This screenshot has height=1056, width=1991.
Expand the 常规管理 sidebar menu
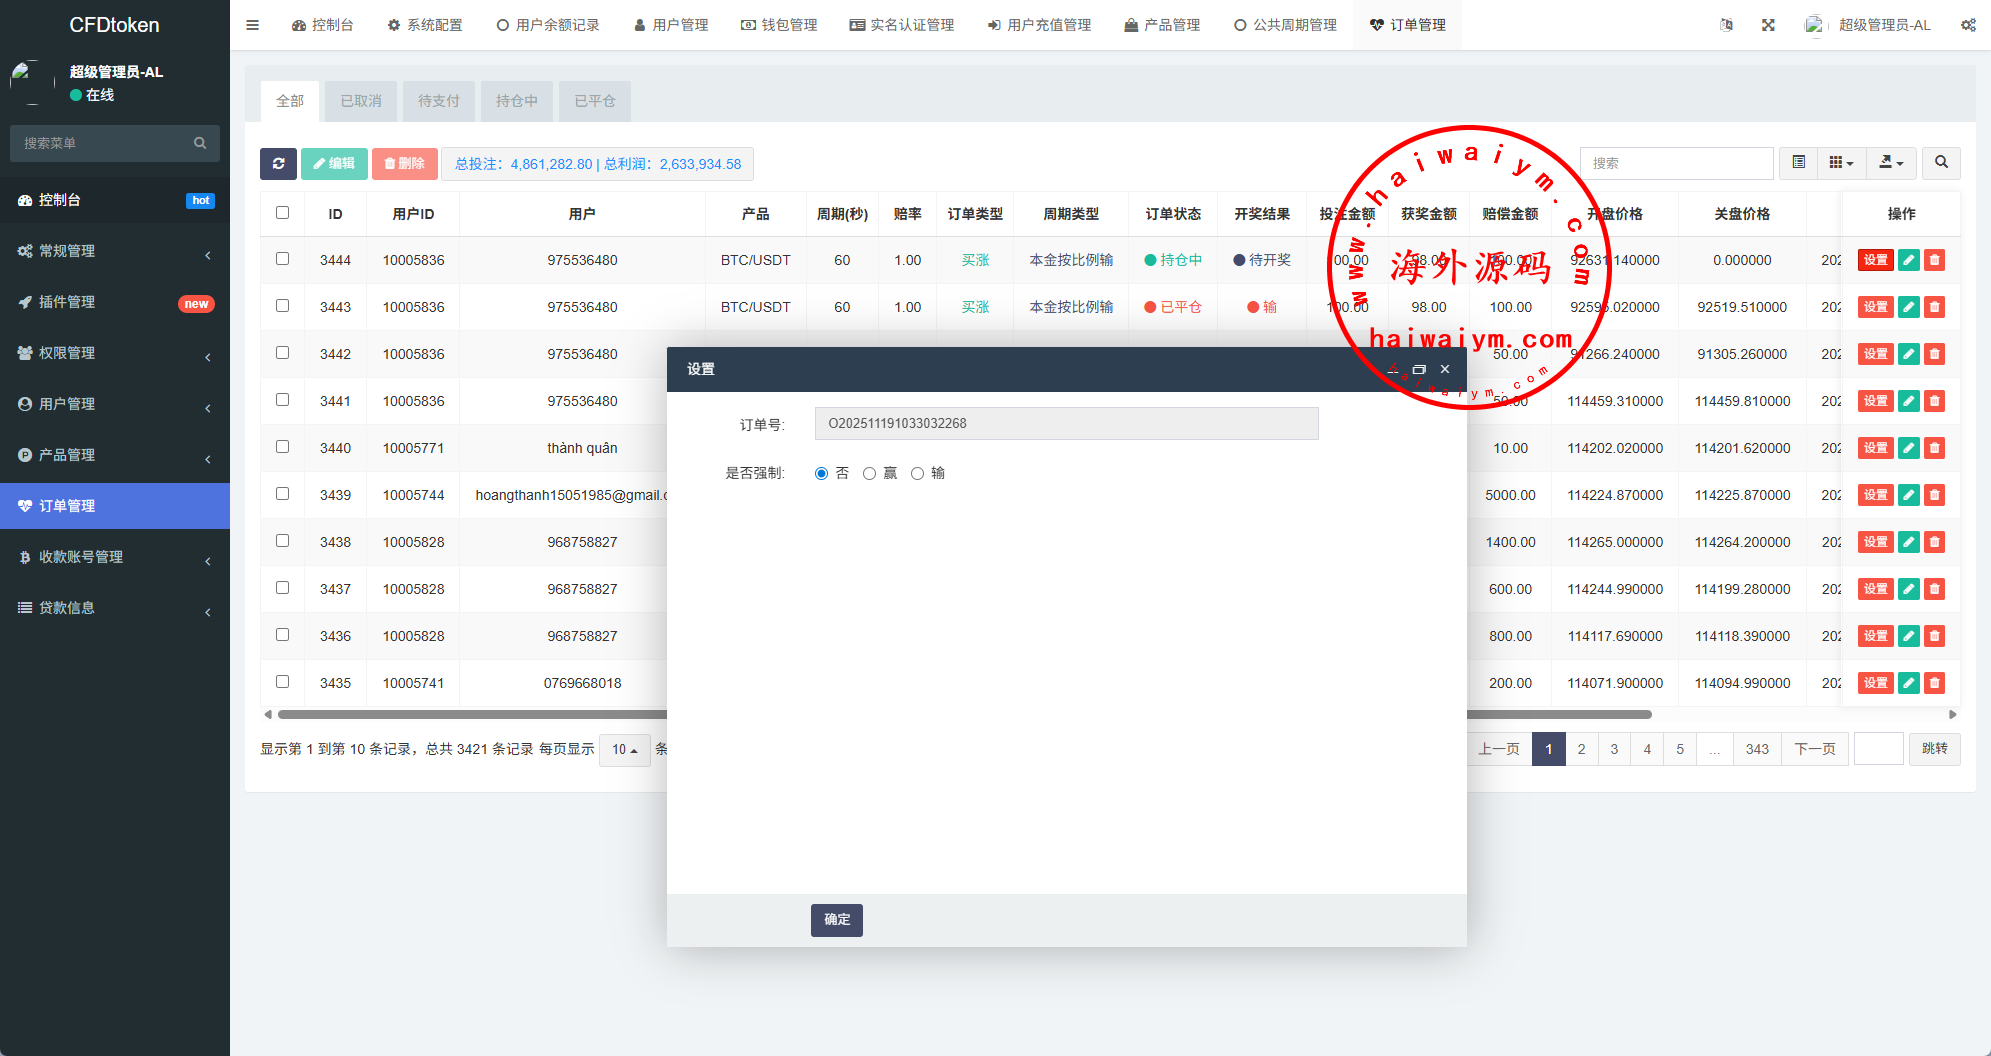[115, 251]
